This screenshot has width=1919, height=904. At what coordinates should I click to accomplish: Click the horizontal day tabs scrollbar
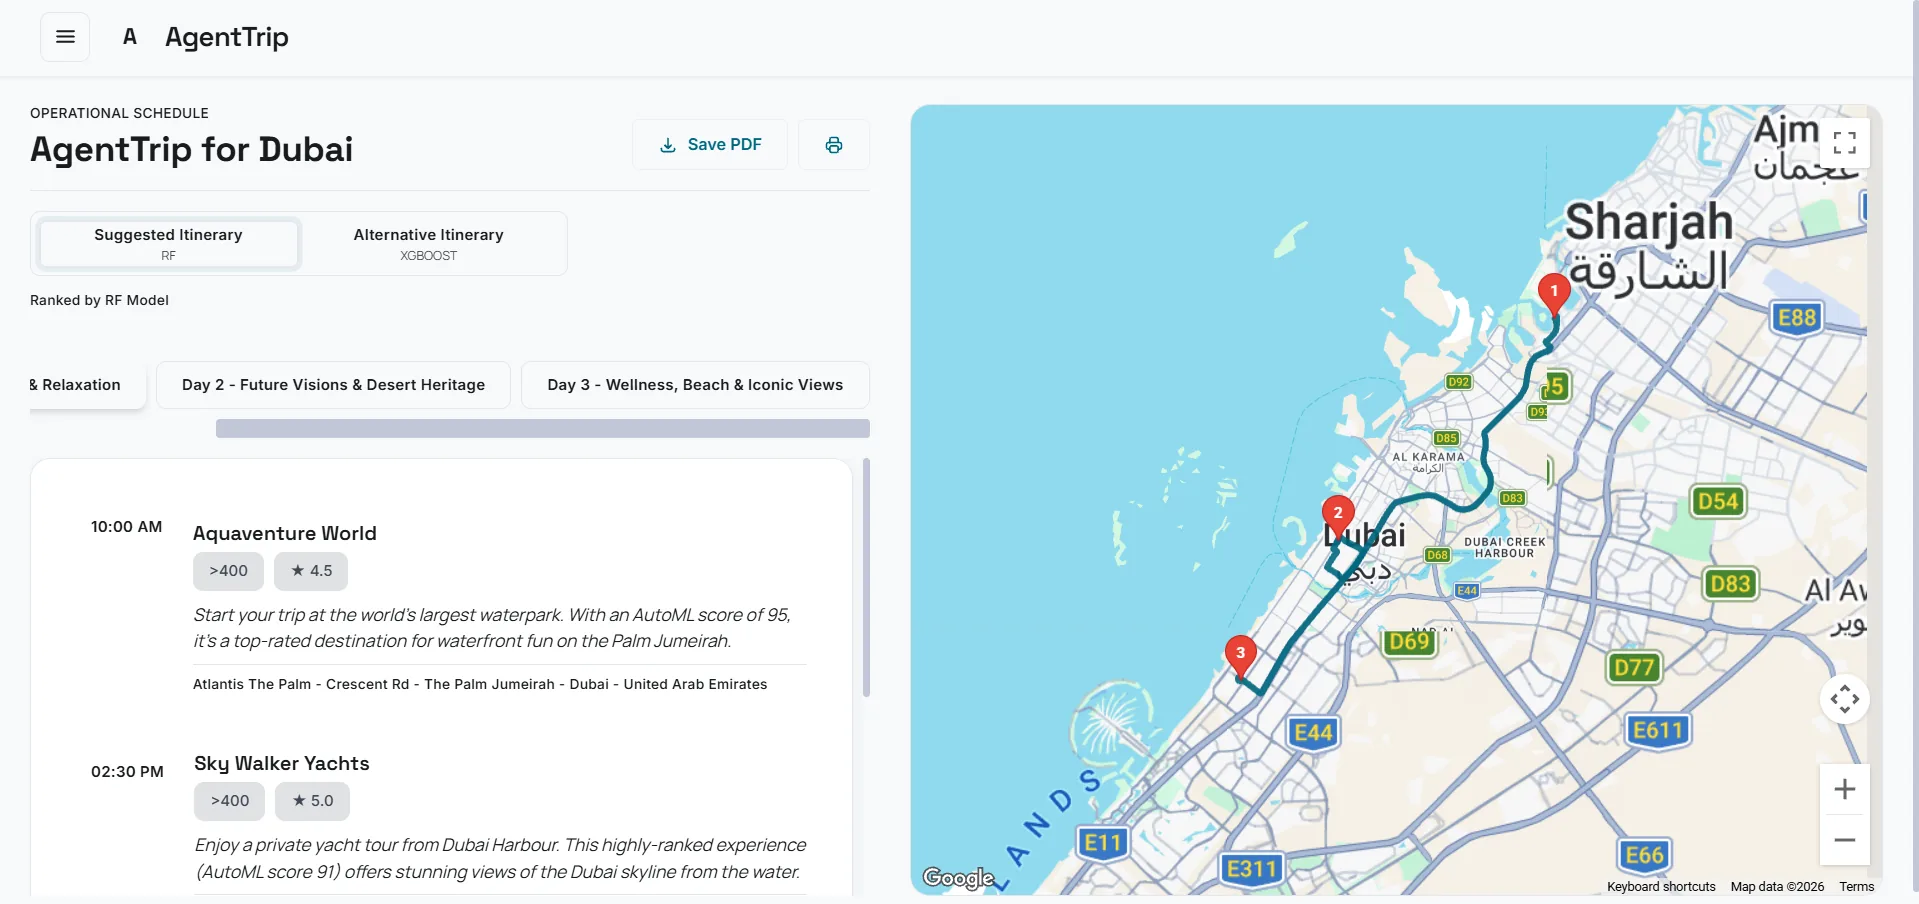click(543, 429)
